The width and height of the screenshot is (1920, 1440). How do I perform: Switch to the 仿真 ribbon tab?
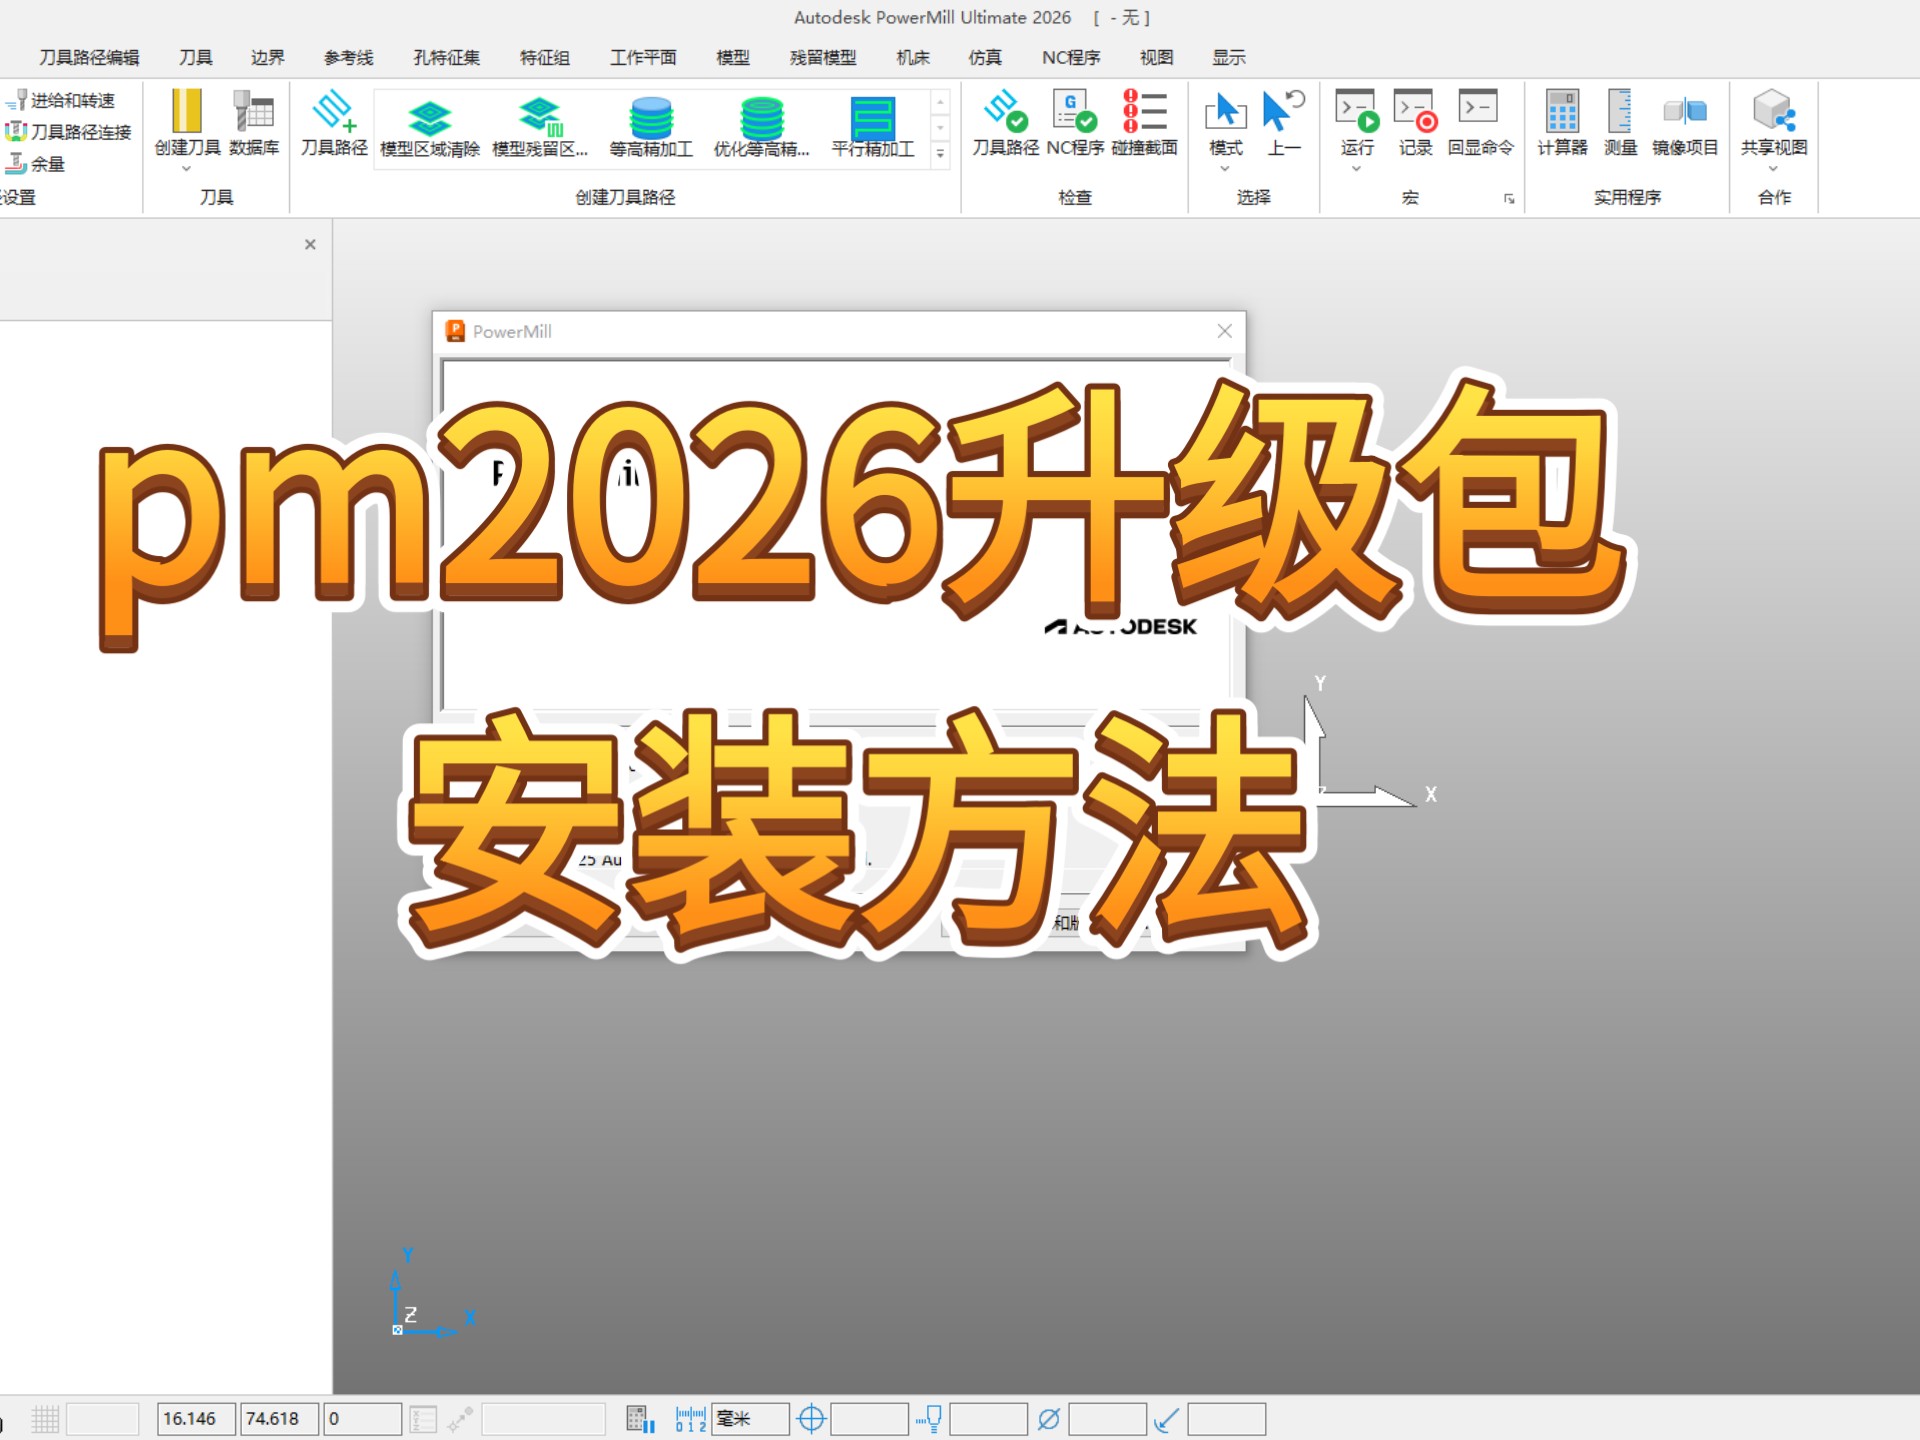(x=985, y=57)
